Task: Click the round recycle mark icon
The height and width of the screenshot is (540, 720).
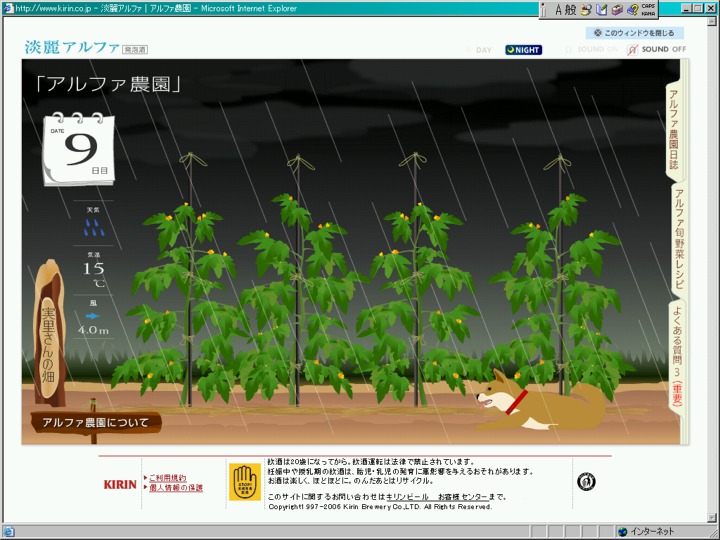Action: click(586, 482)
